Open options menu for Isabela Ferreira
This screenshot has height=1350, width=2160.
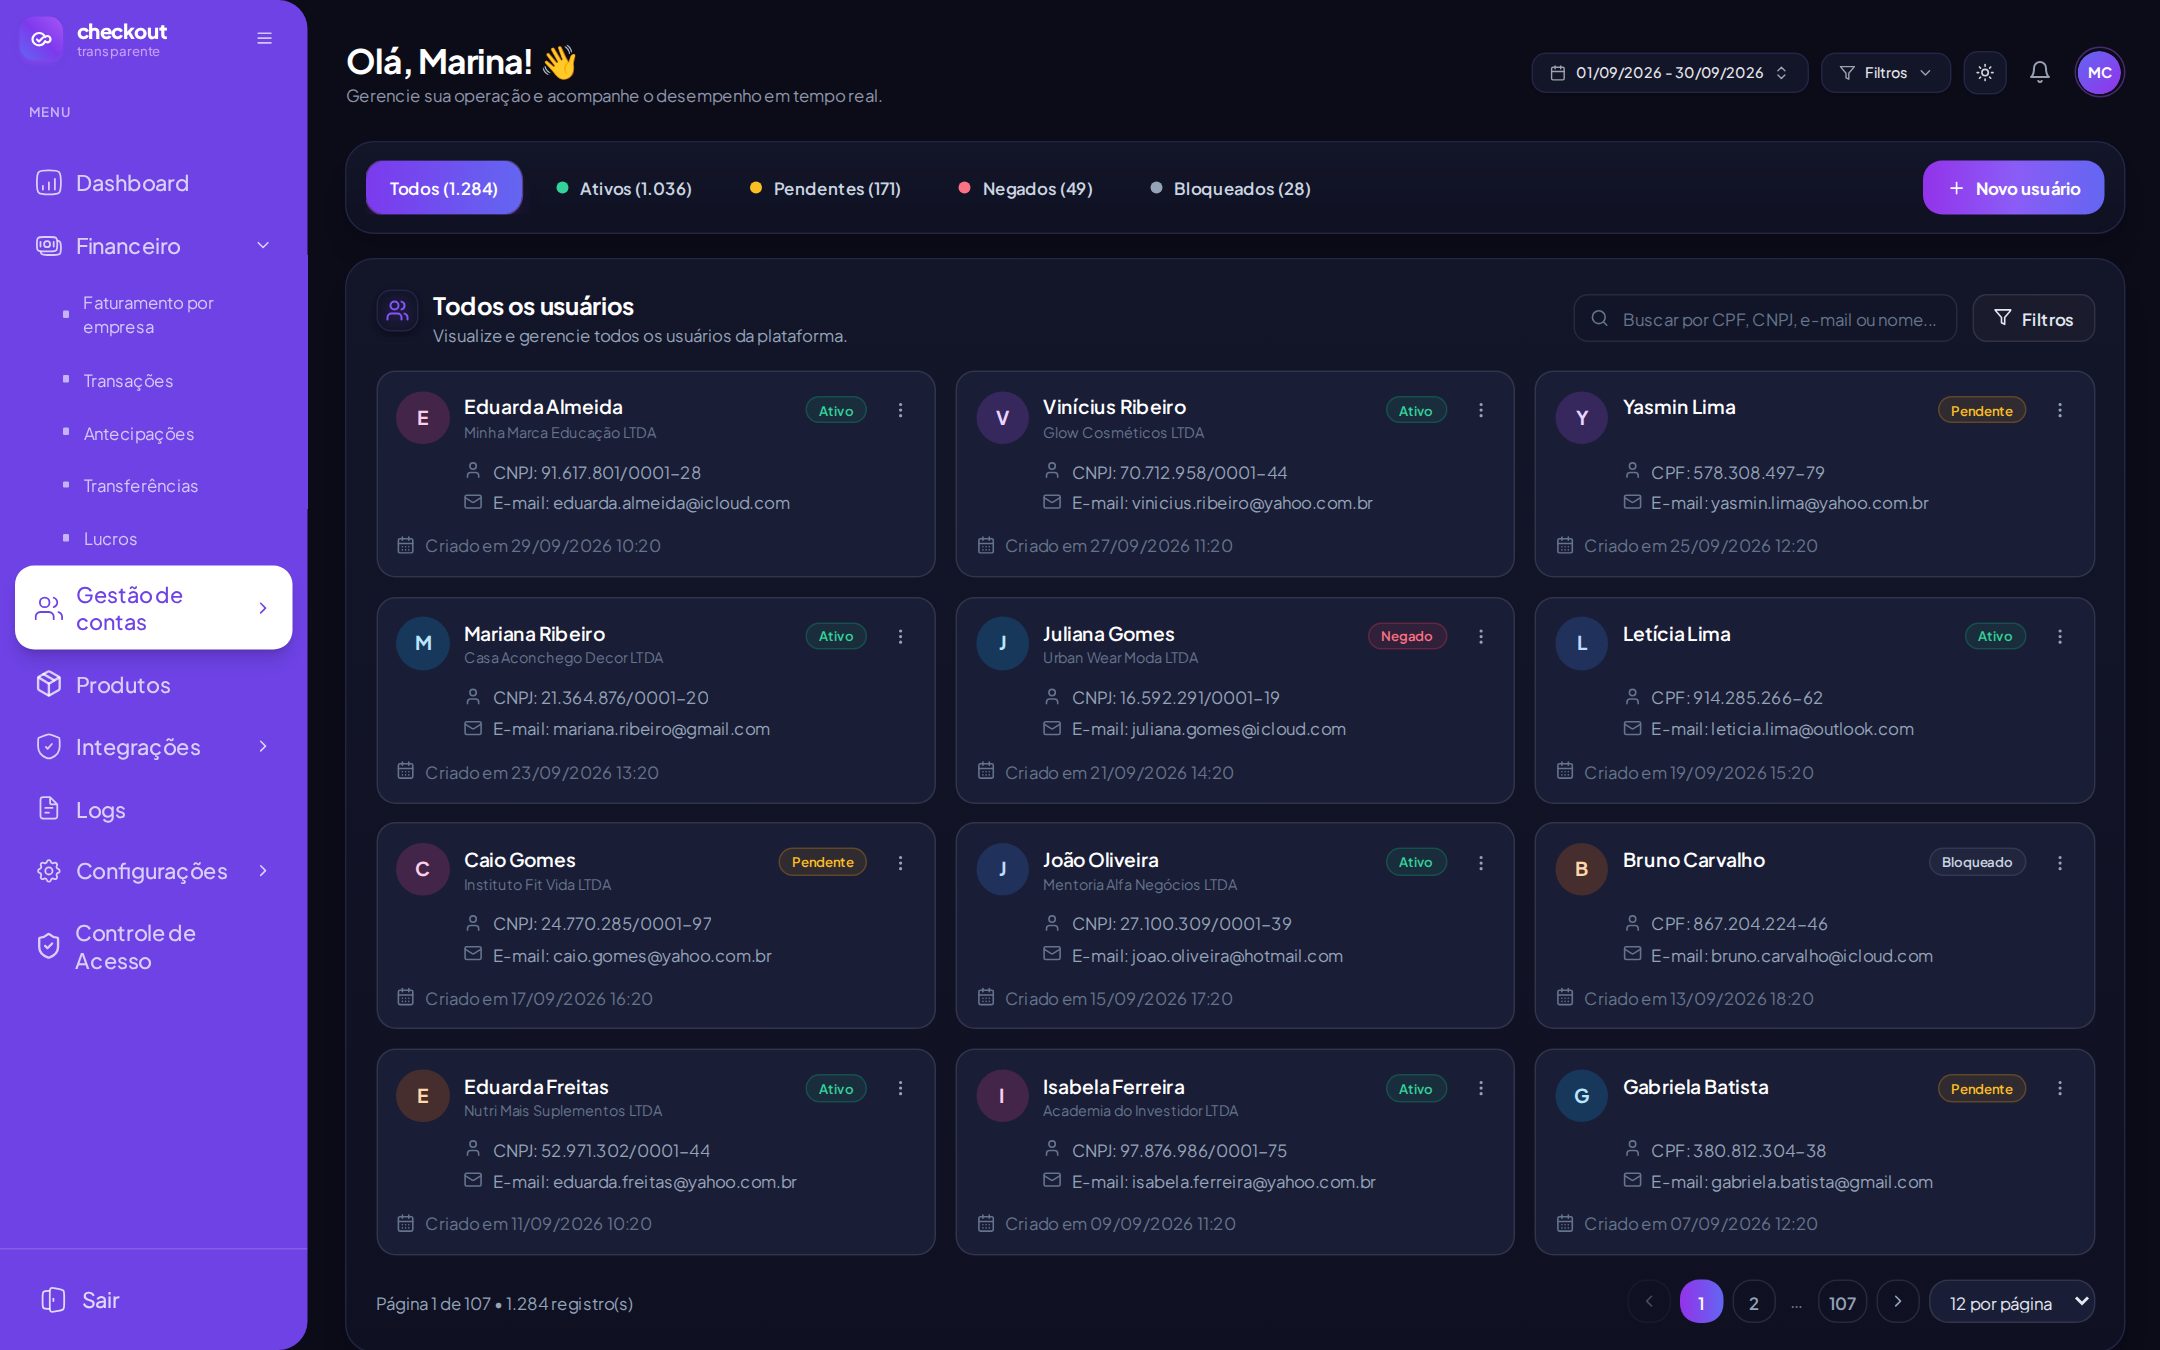pyautogui.click(x=1480, y=1089)
